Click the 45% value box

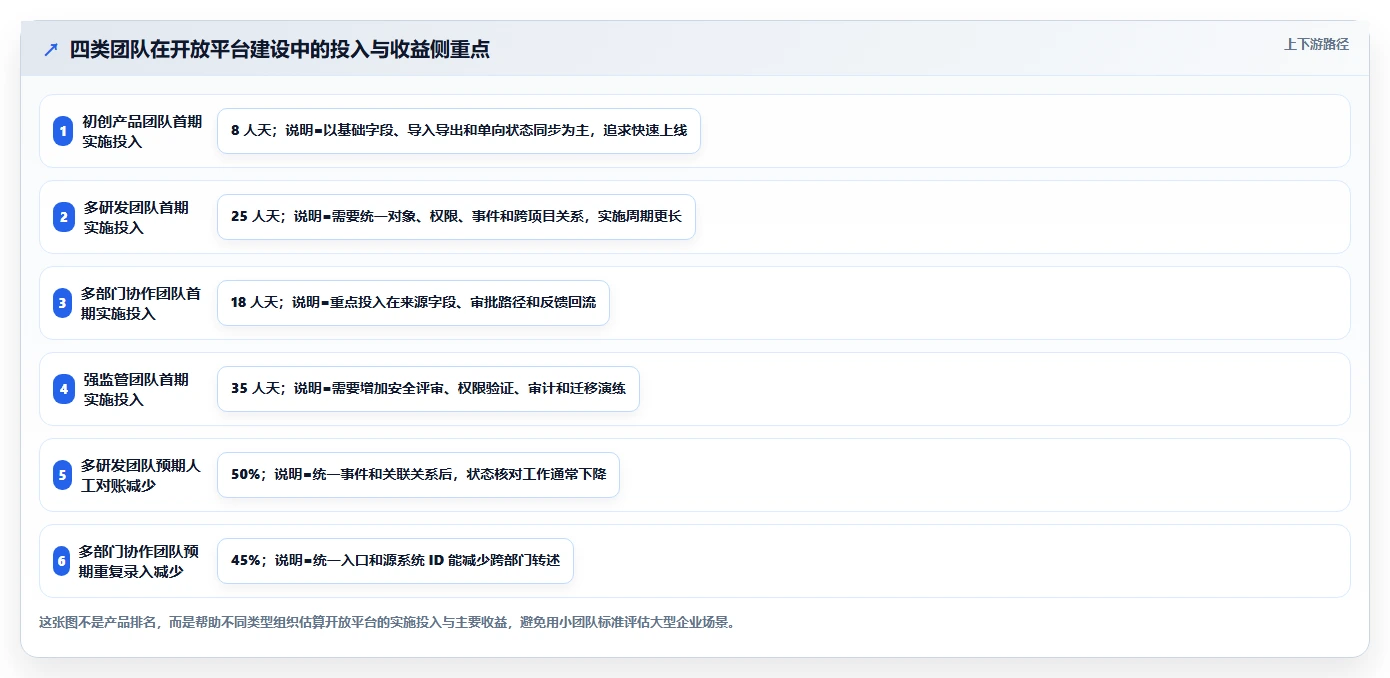[x=395, y=561]
